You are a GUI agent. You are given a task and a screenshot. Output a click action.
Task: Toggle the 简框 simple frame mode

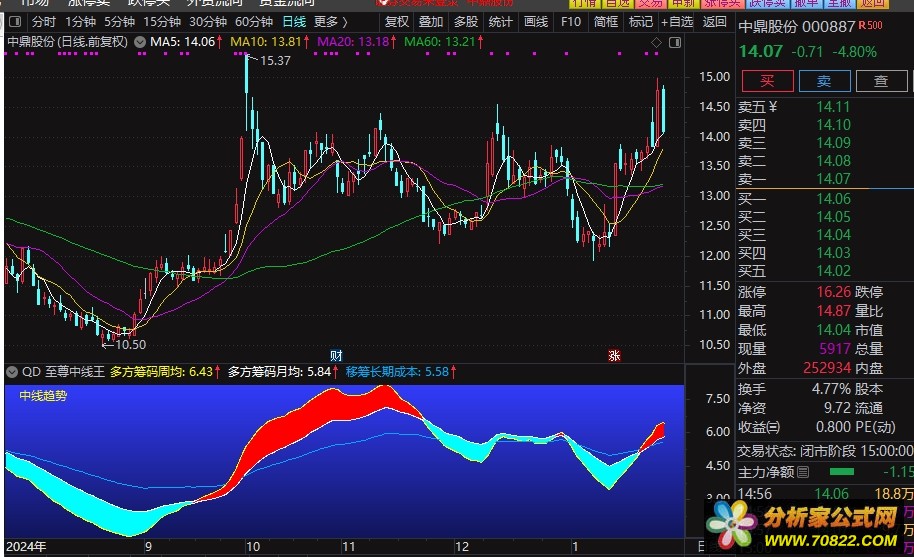(x=606, y=22)
